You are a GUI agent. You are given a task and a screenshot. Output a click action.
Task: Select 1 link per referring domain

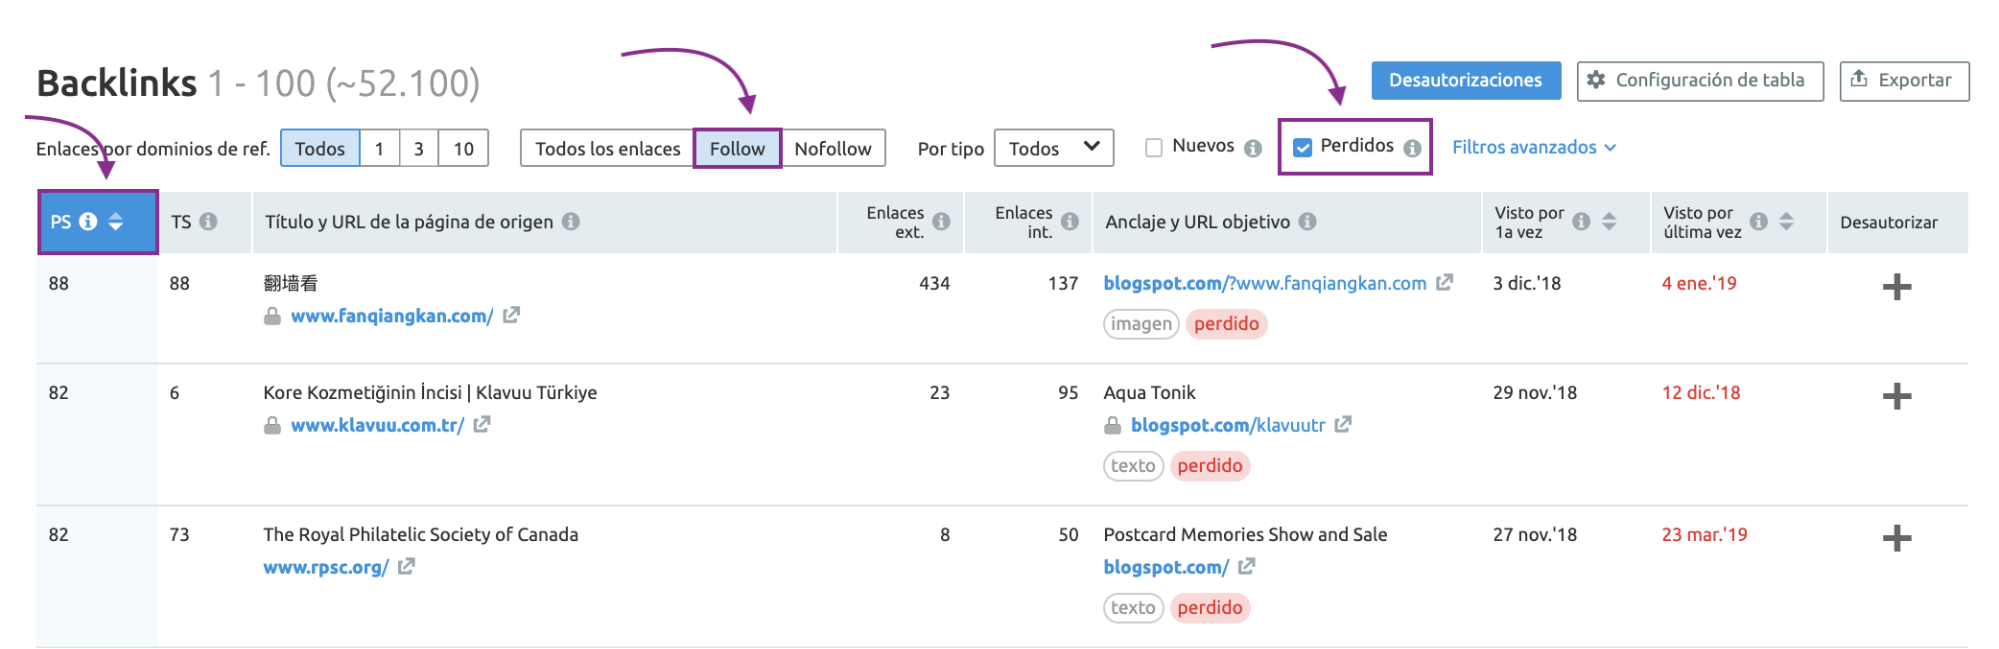(379, 148)
